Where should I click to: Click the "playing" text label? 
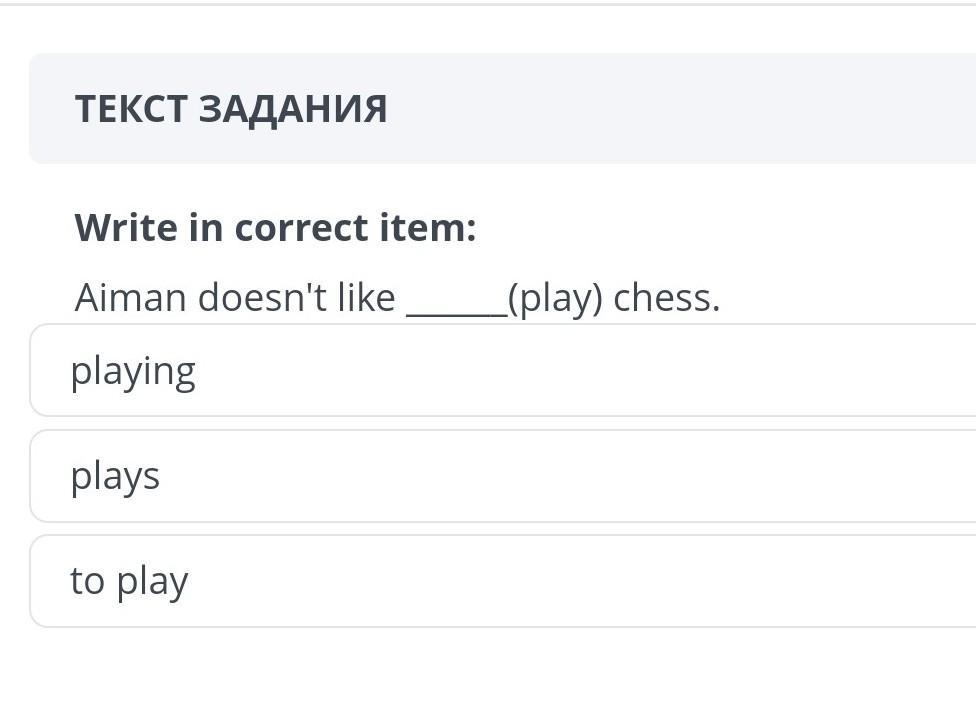pyautogui.click(x=133, y=373)
